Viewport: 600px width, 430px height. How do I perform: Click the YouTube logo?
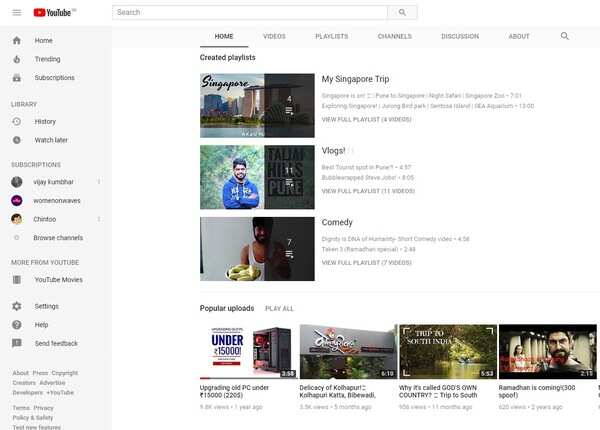(x=54, y=12)
